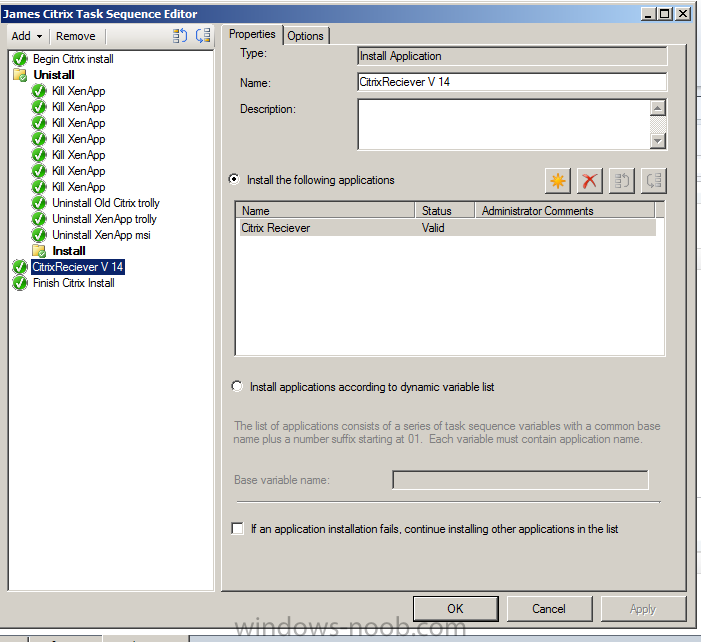Screen dimensions: 701x642
Task: Click the Base variable name field
Action: (520, 480)
